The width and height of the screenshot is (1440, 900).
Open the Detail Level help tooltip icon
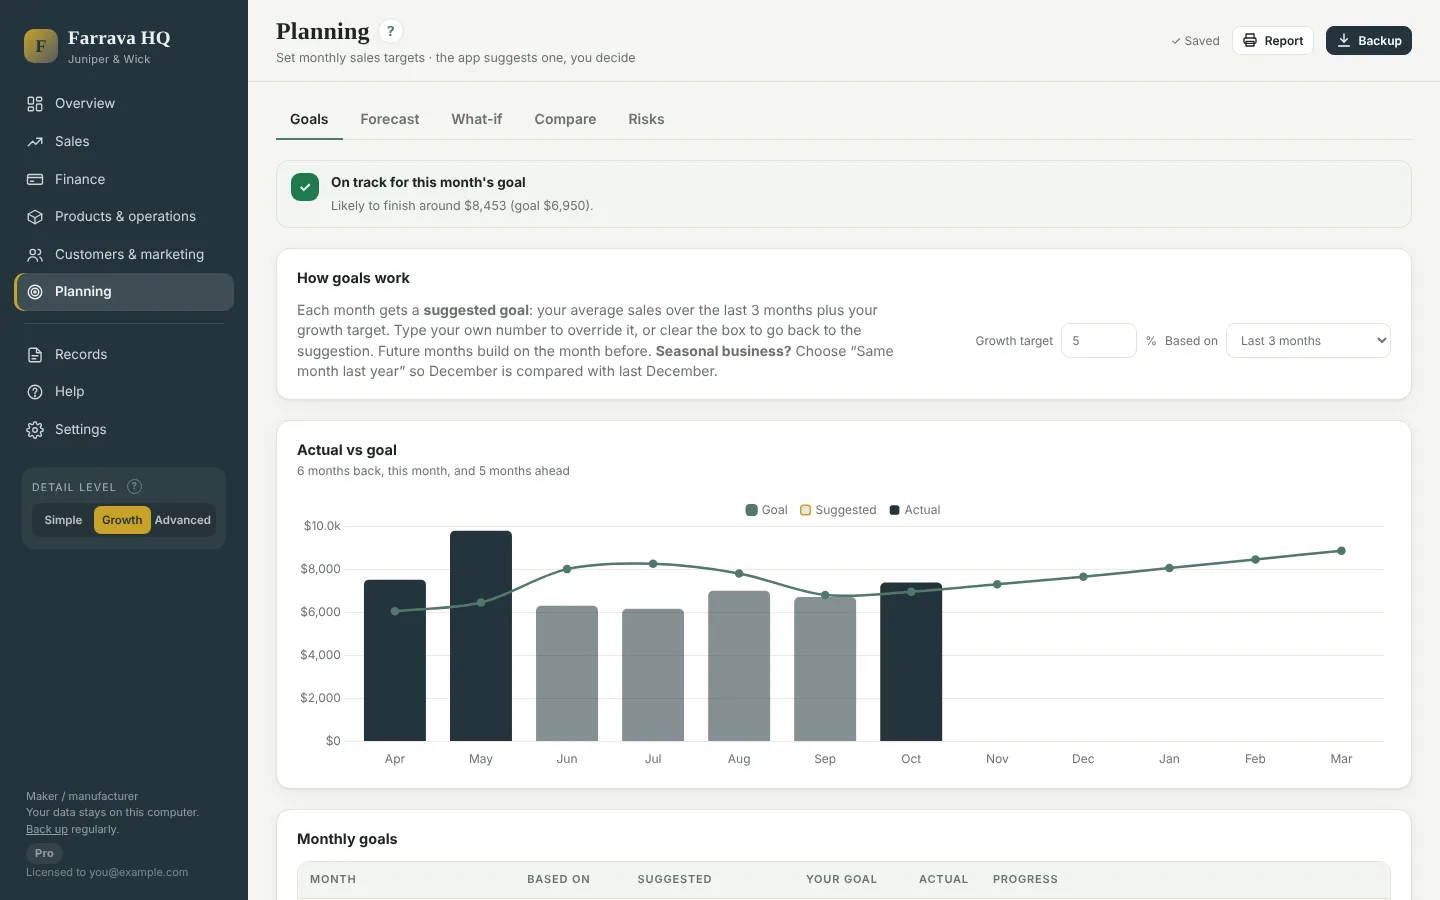pyautogui.click(x=135, y=487)
